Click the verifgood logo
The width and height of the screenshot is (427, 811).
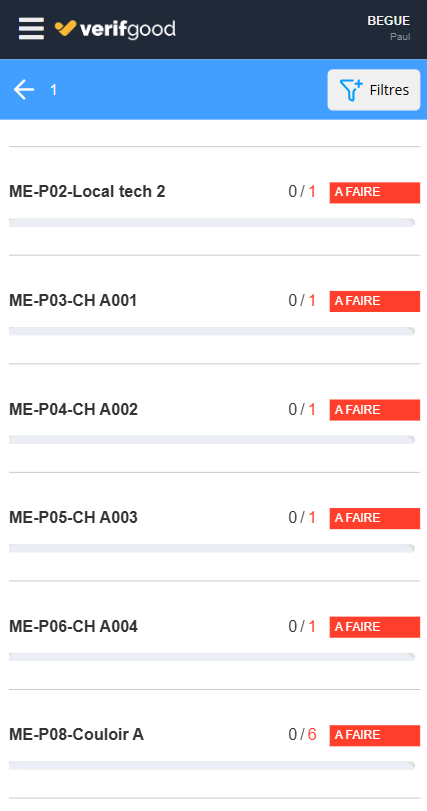(115, 29)
